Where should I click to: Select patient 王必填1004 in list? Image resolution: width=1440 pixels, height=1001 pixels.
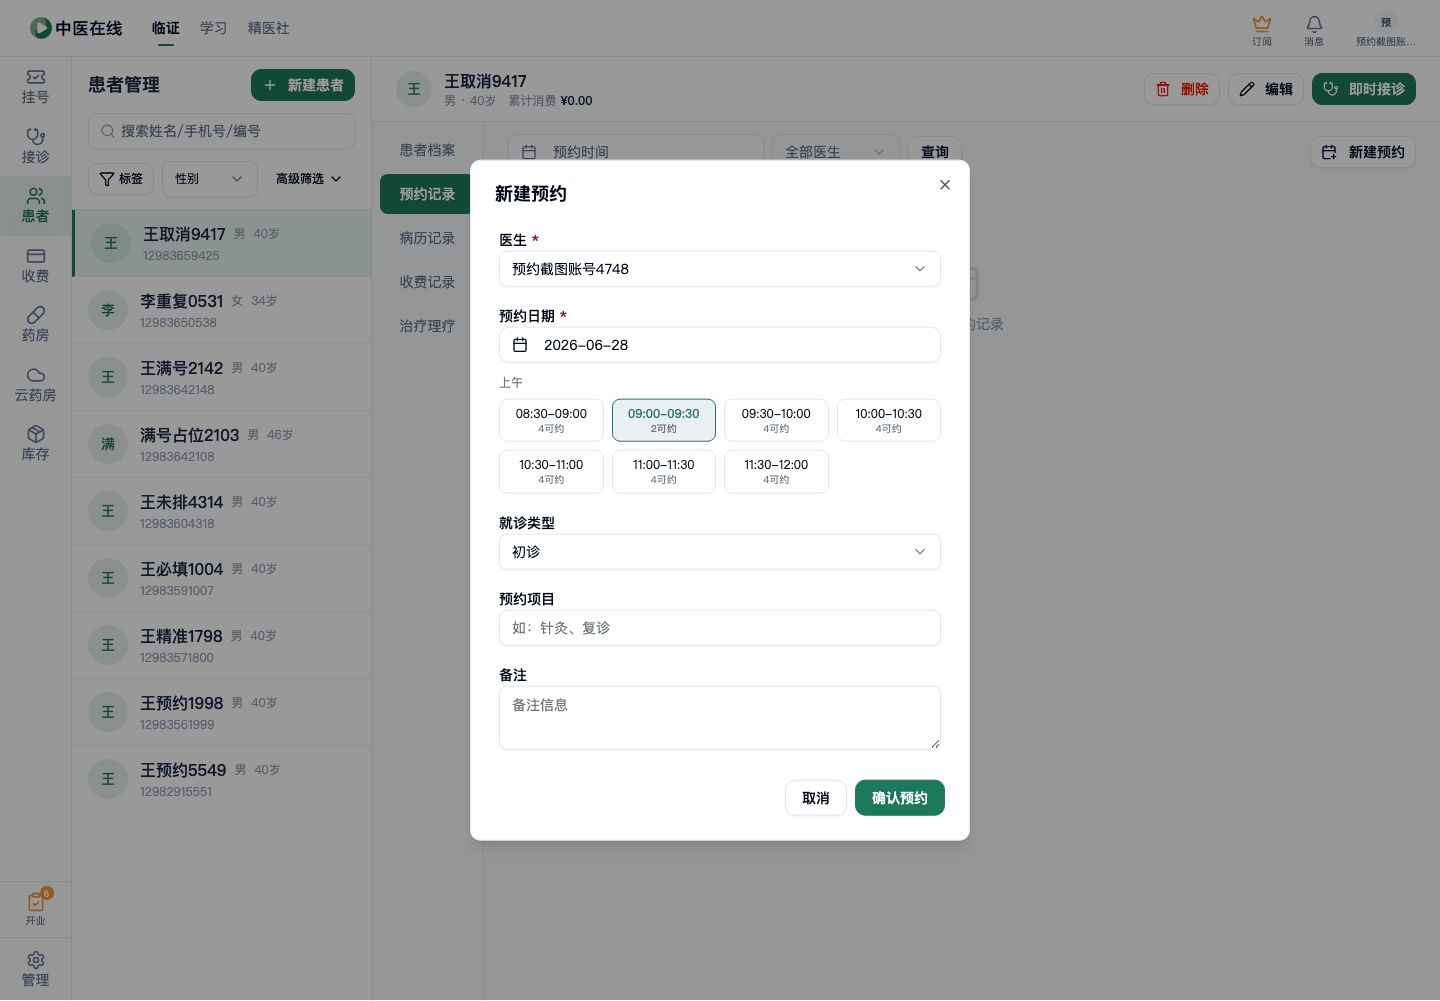point(222,578)
